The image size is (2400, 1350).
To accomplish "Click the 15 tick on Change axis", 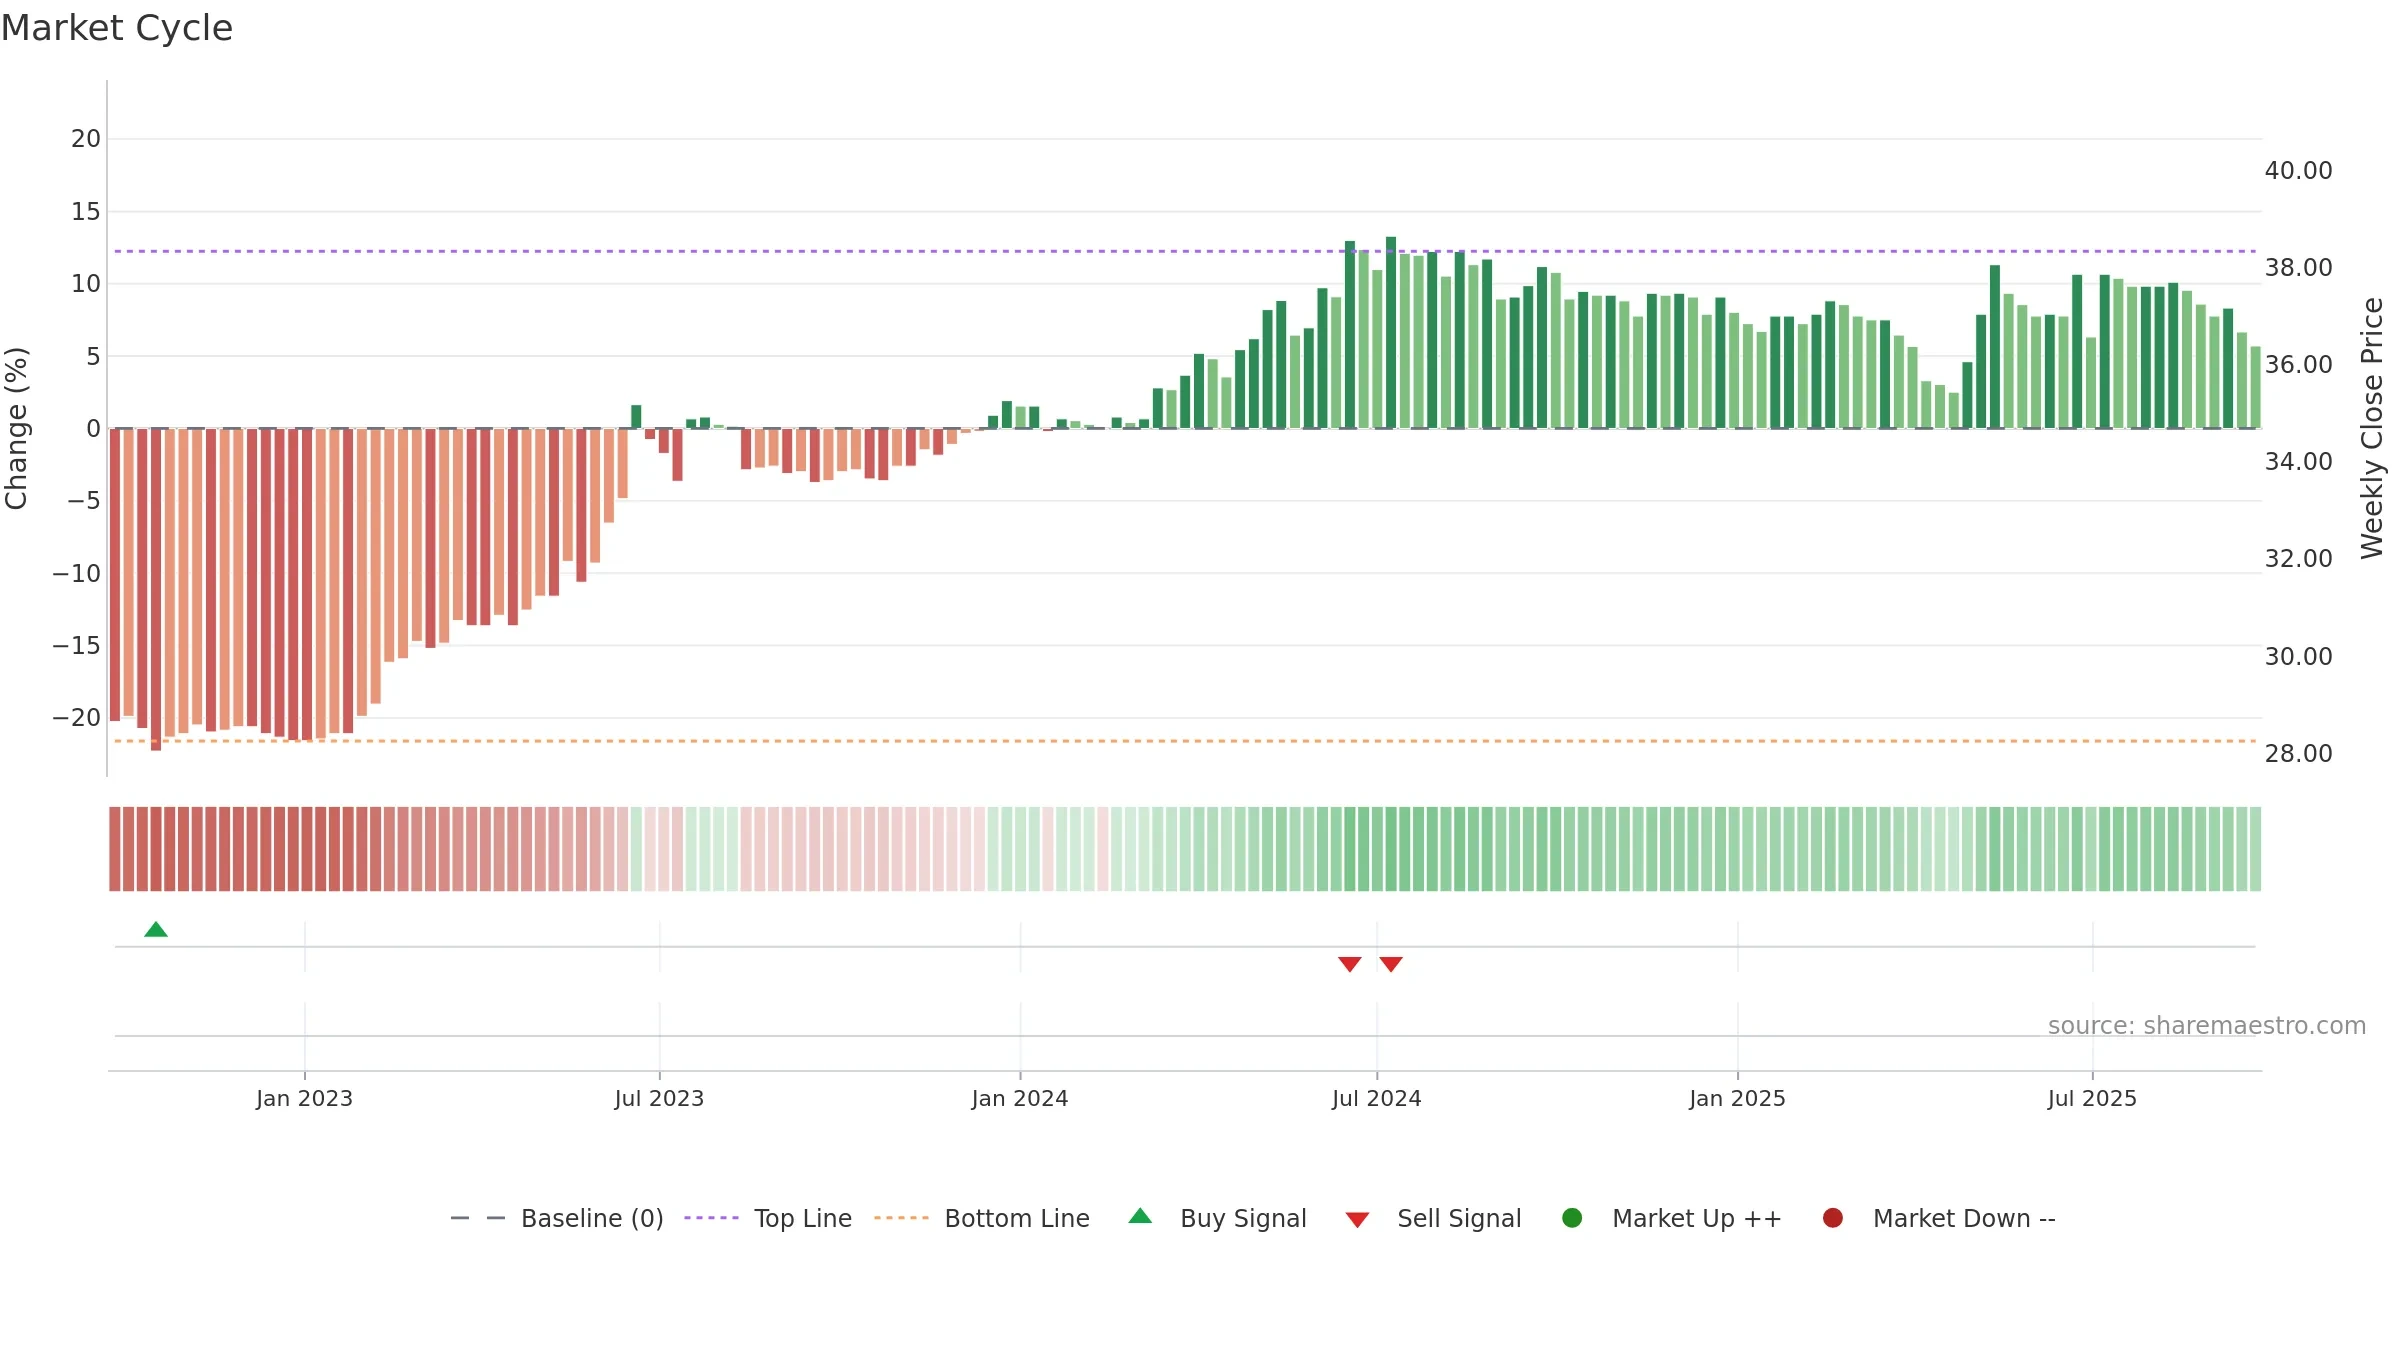I will point(86,212).
